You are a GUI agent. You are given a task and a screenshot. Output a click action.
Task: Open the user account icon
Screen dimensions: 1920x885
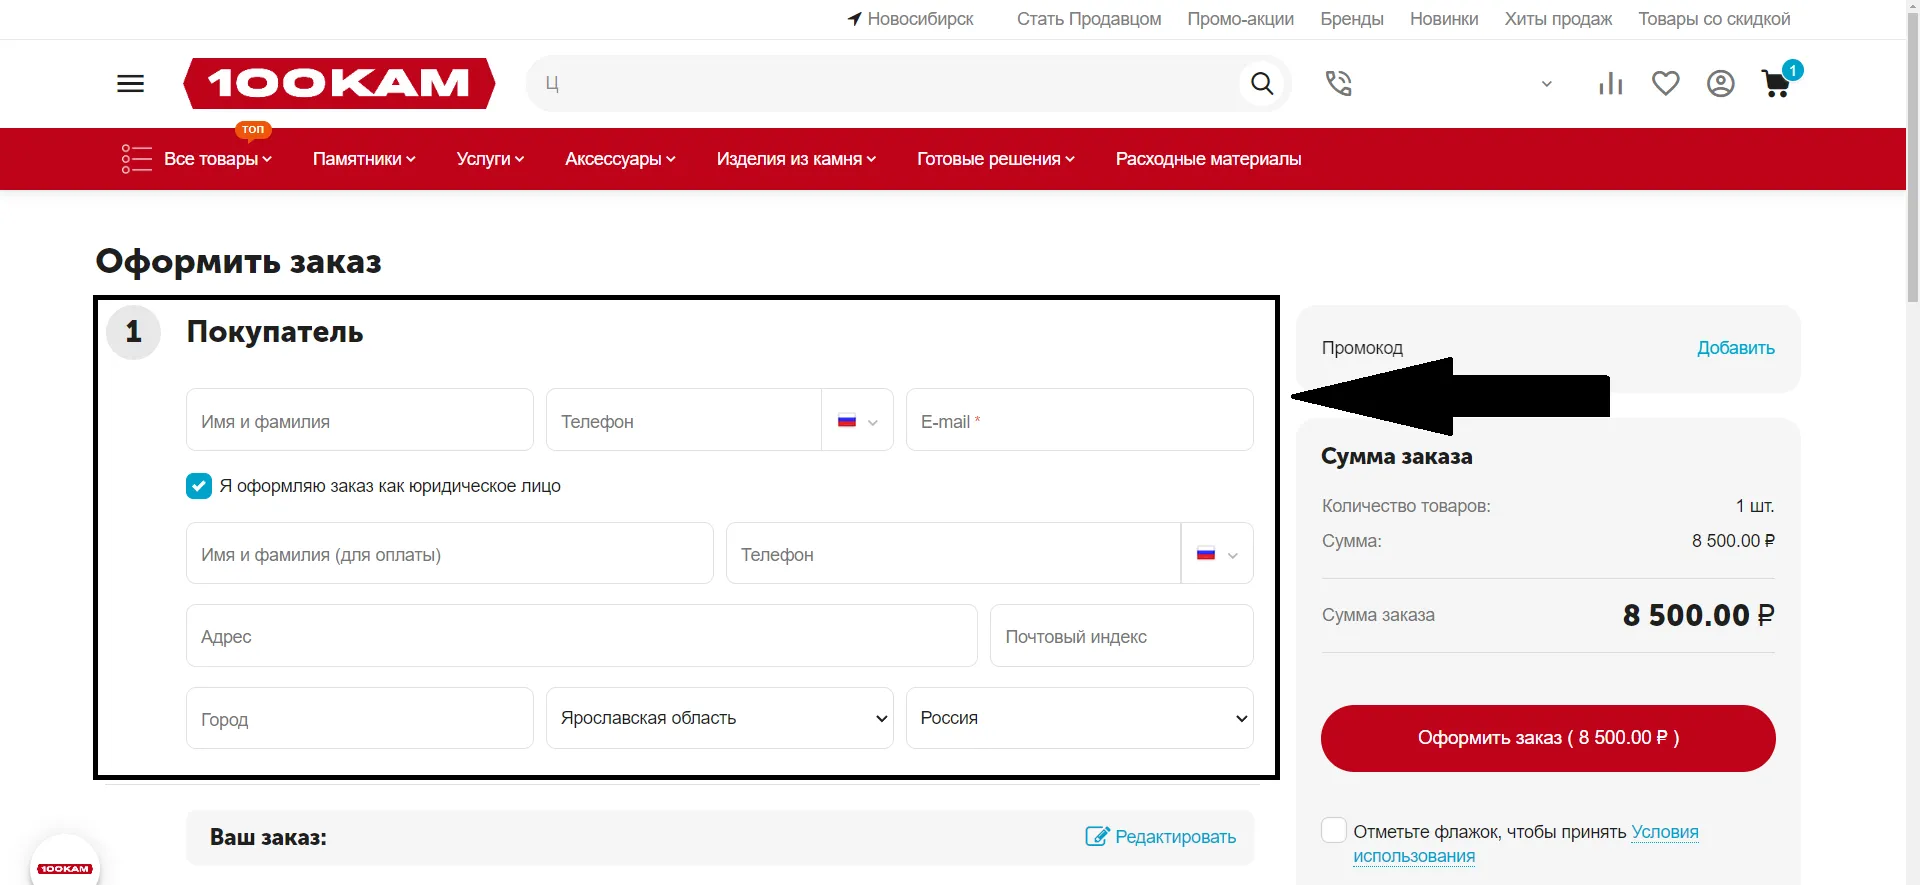click(1720, 84)
